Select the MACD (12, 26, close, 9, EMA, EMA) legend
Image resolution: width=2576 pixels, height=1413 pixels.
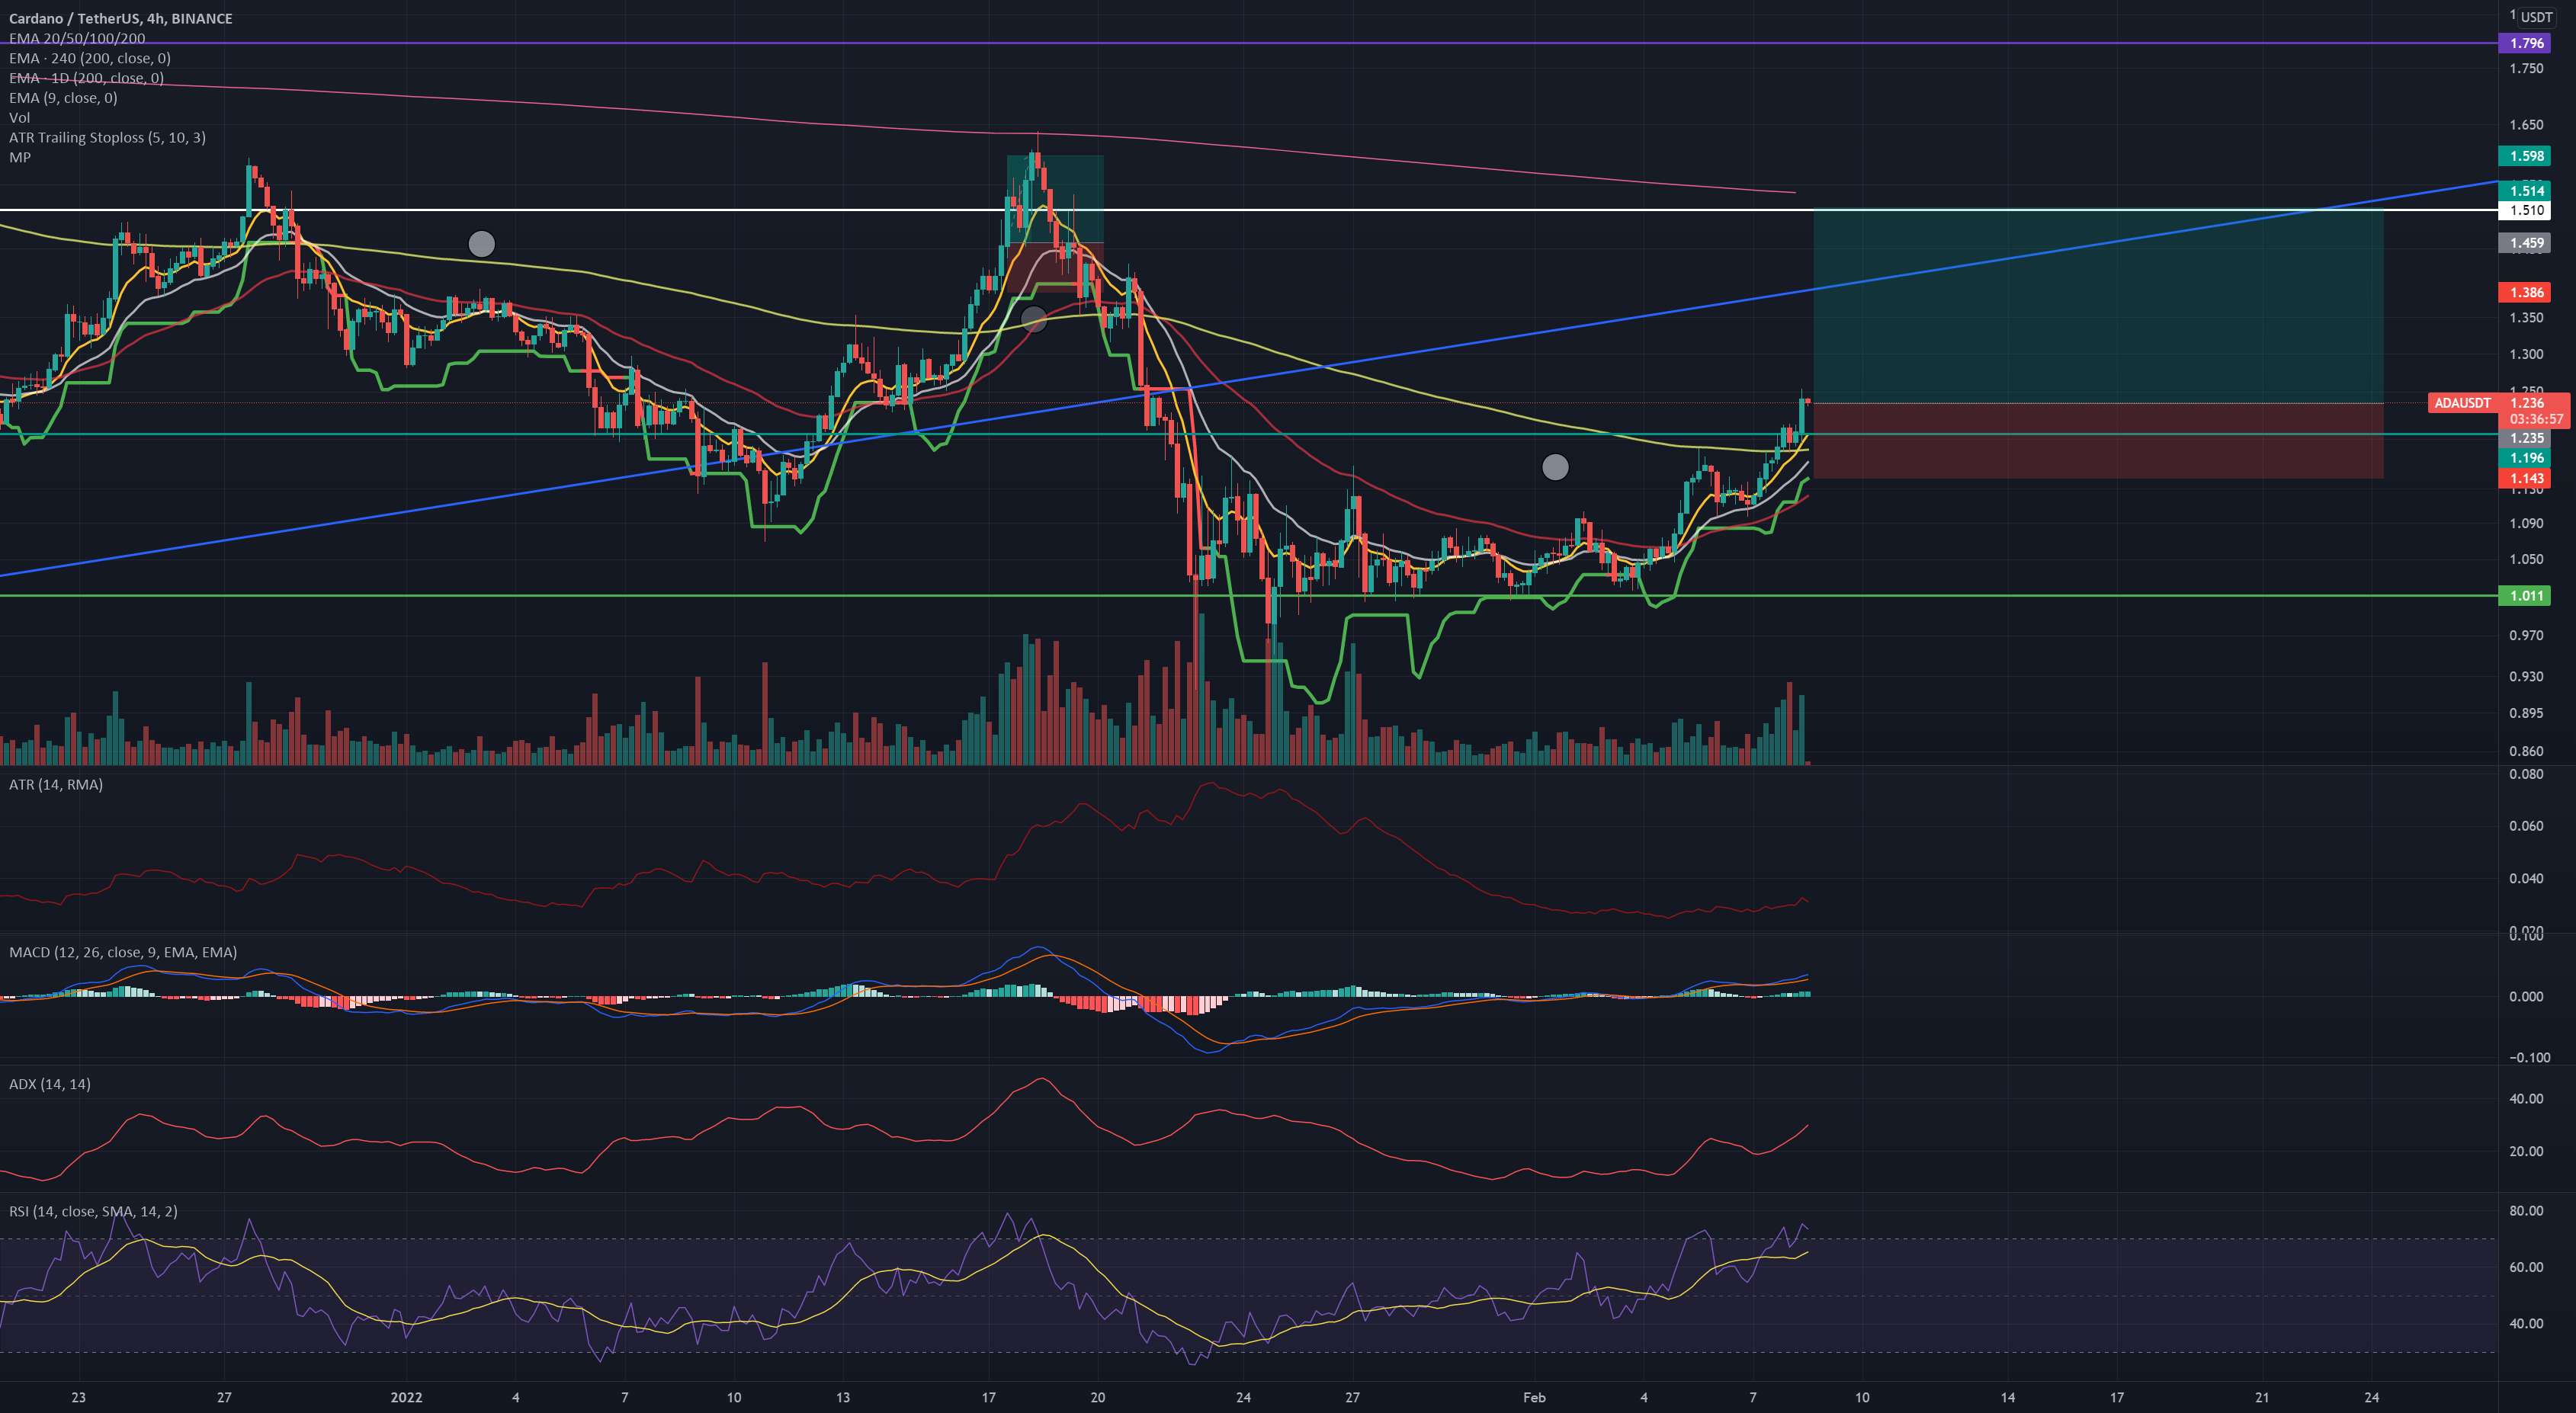click(x=123, y=952)
